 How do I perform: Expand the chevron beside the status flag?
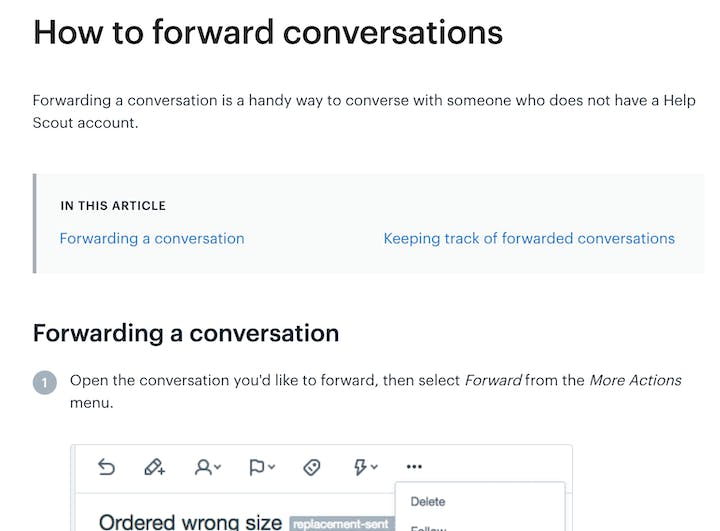[271, 467]
